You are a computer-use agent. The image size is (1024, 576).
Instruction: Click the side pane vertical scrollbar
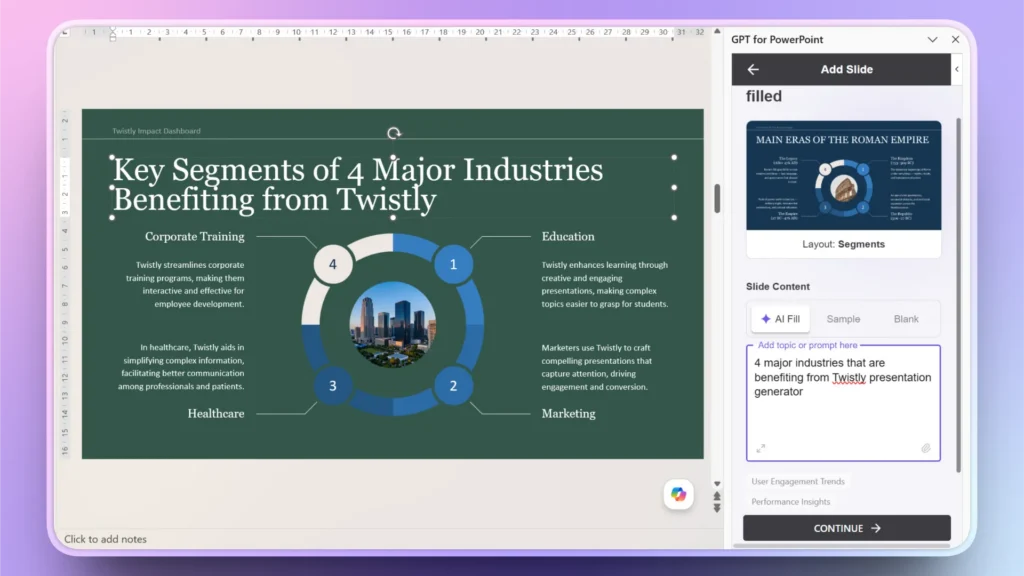[958, 294]
